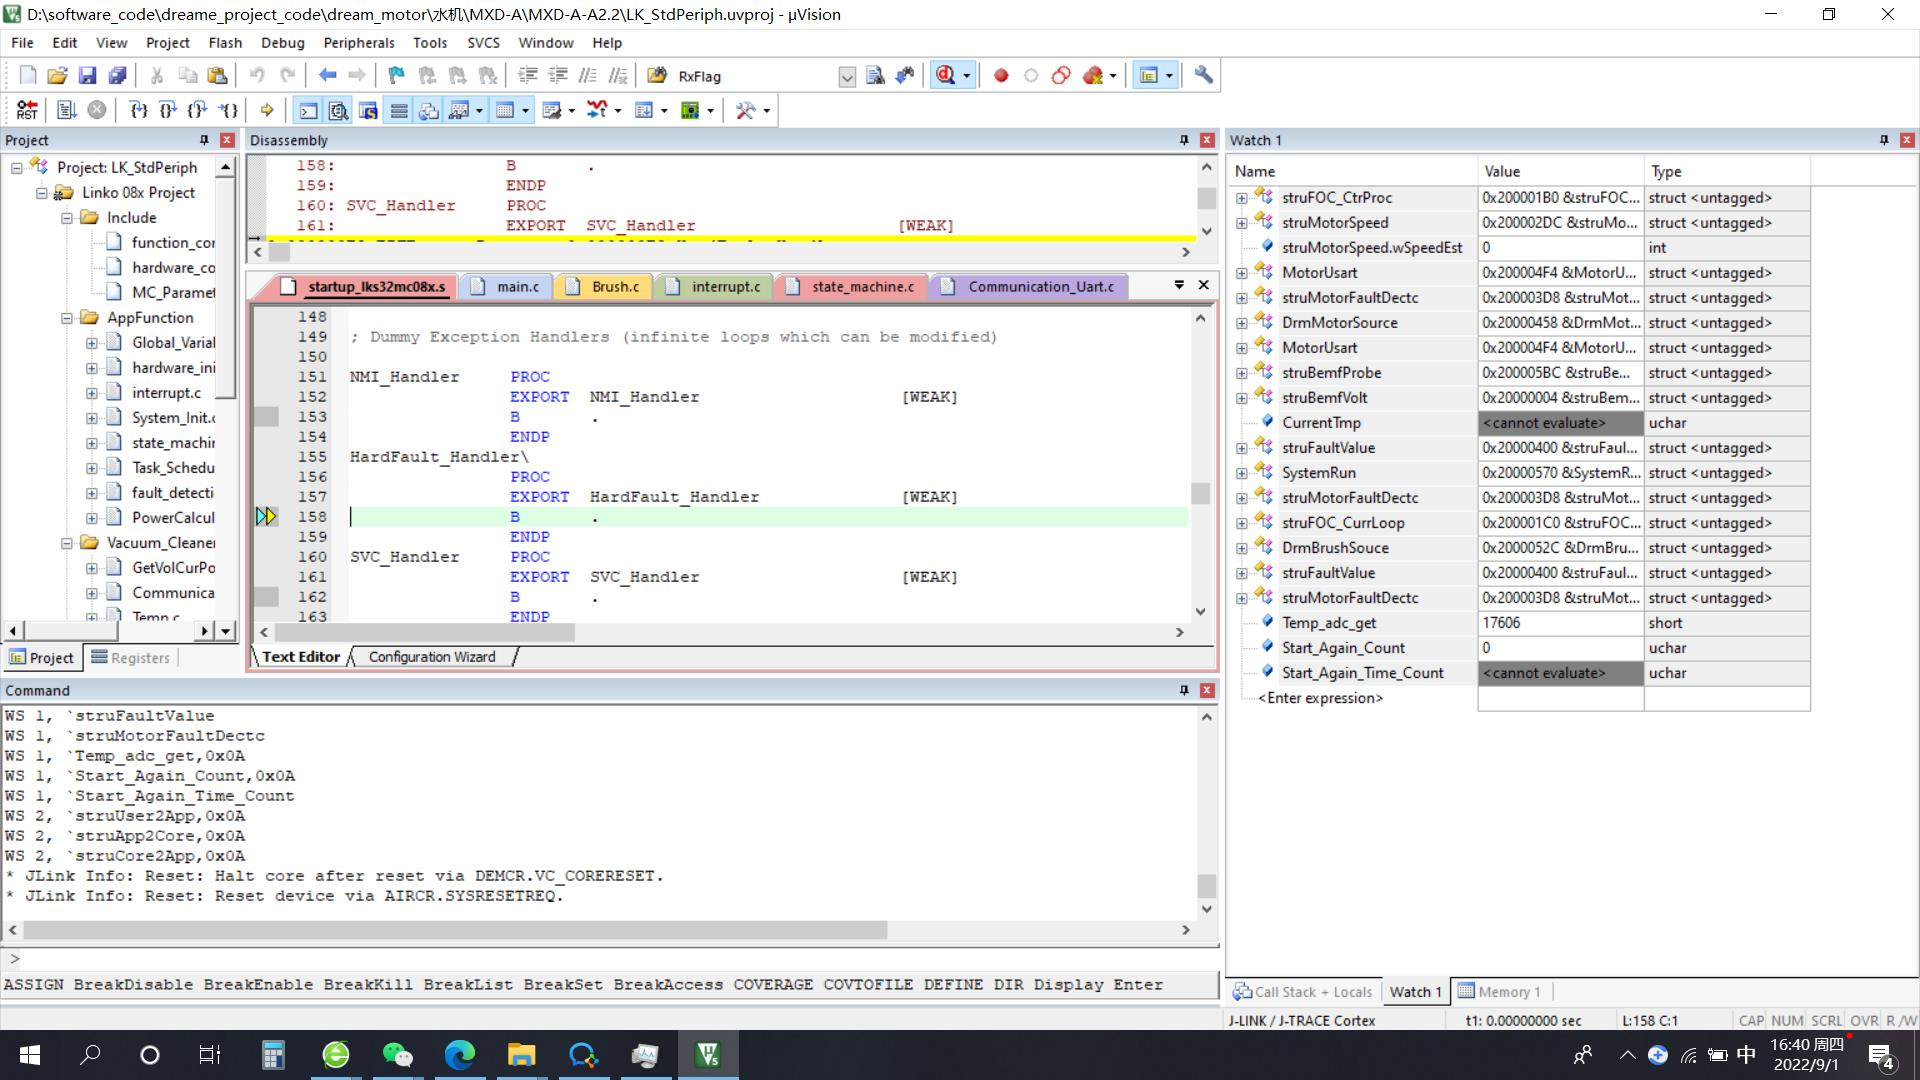1920x1080 pixels.
Task: Open the RxFlag find combo box dropdown
Action: (846, 77)
